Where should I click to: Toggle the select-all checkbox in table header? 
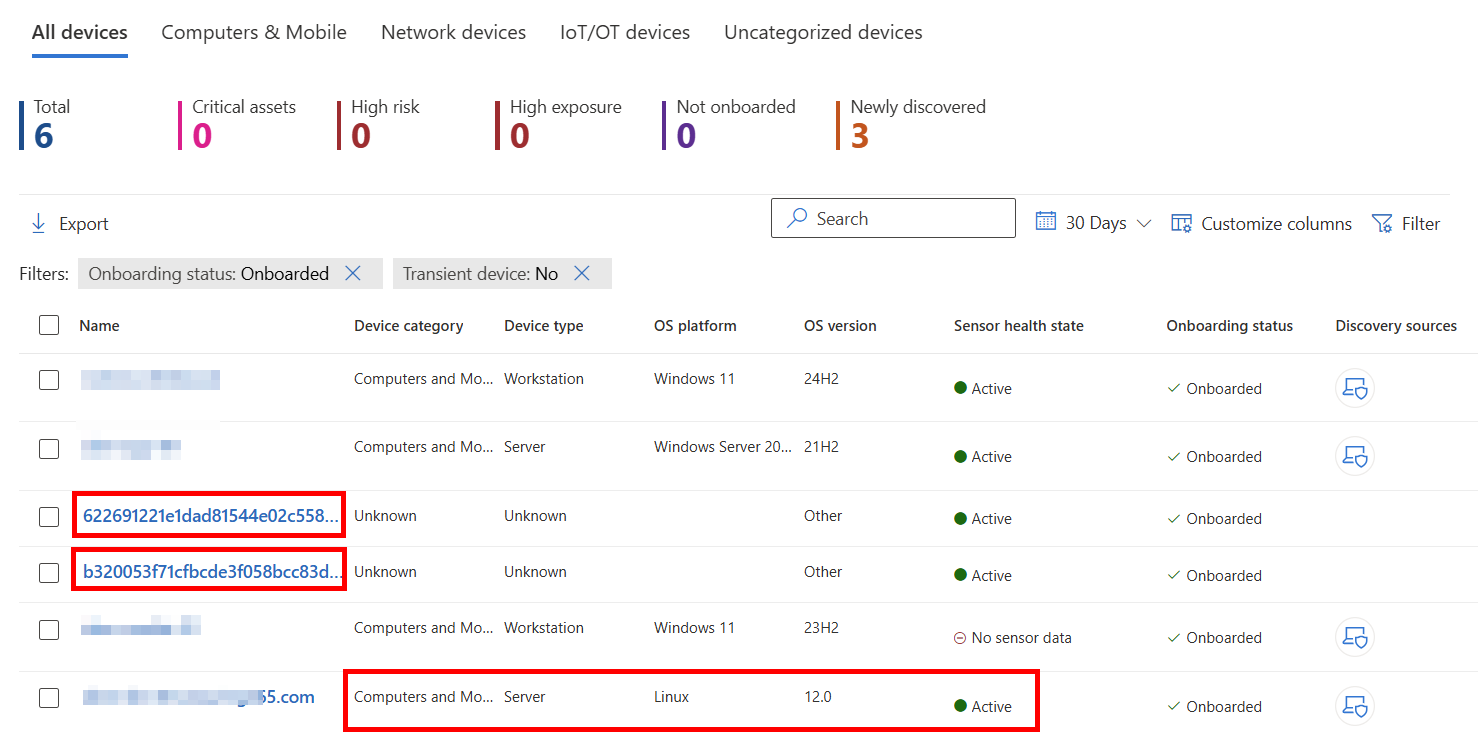49,325
